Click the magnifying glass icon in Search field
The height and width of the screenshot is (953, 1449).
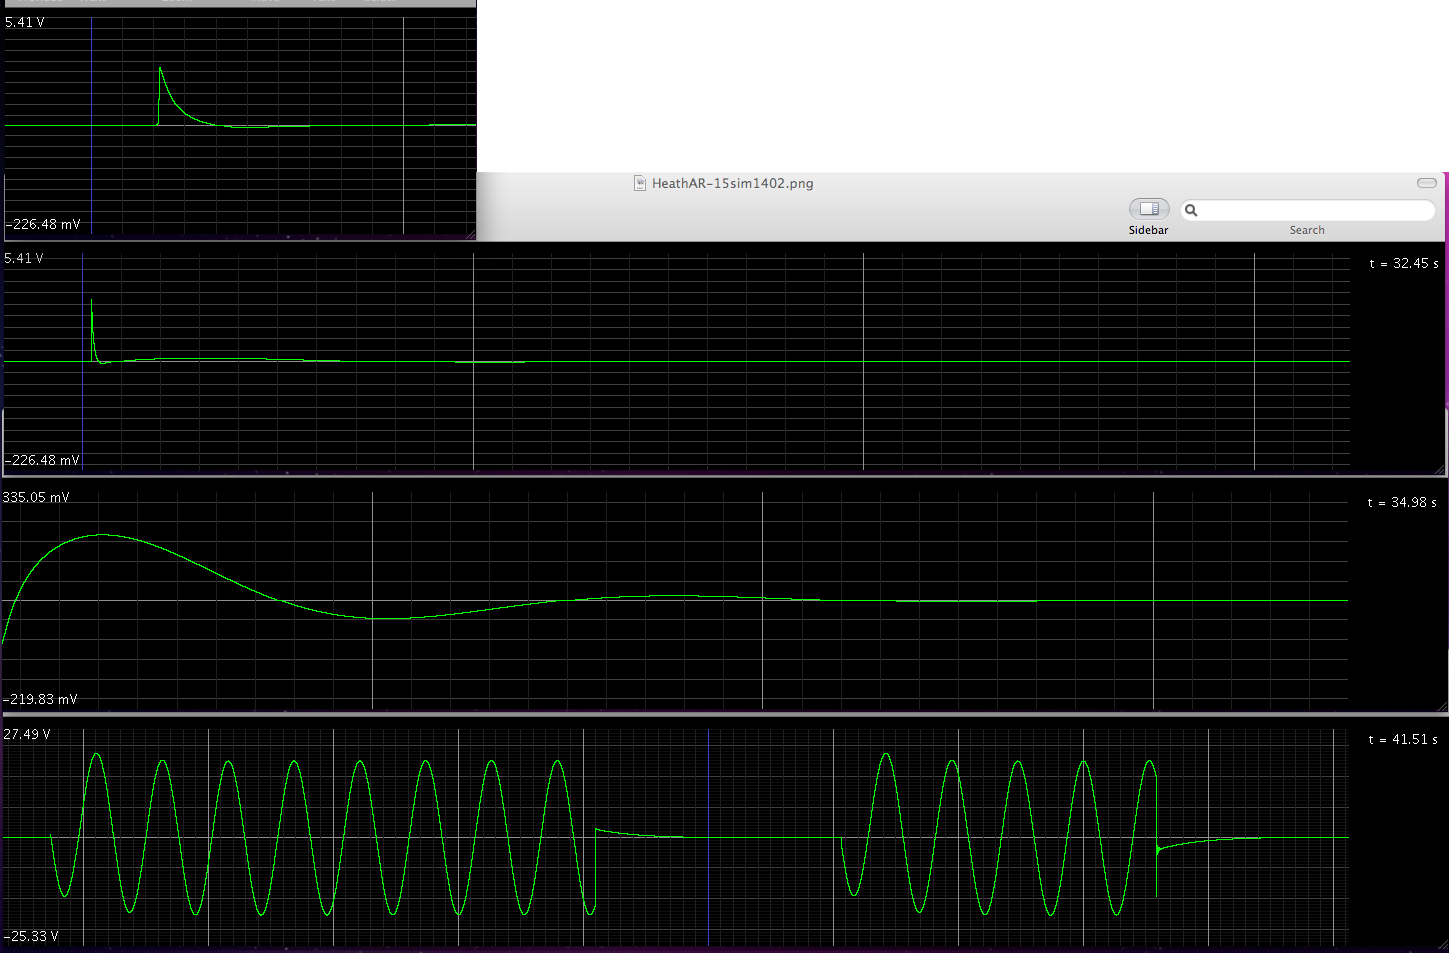pos(1191,210)
